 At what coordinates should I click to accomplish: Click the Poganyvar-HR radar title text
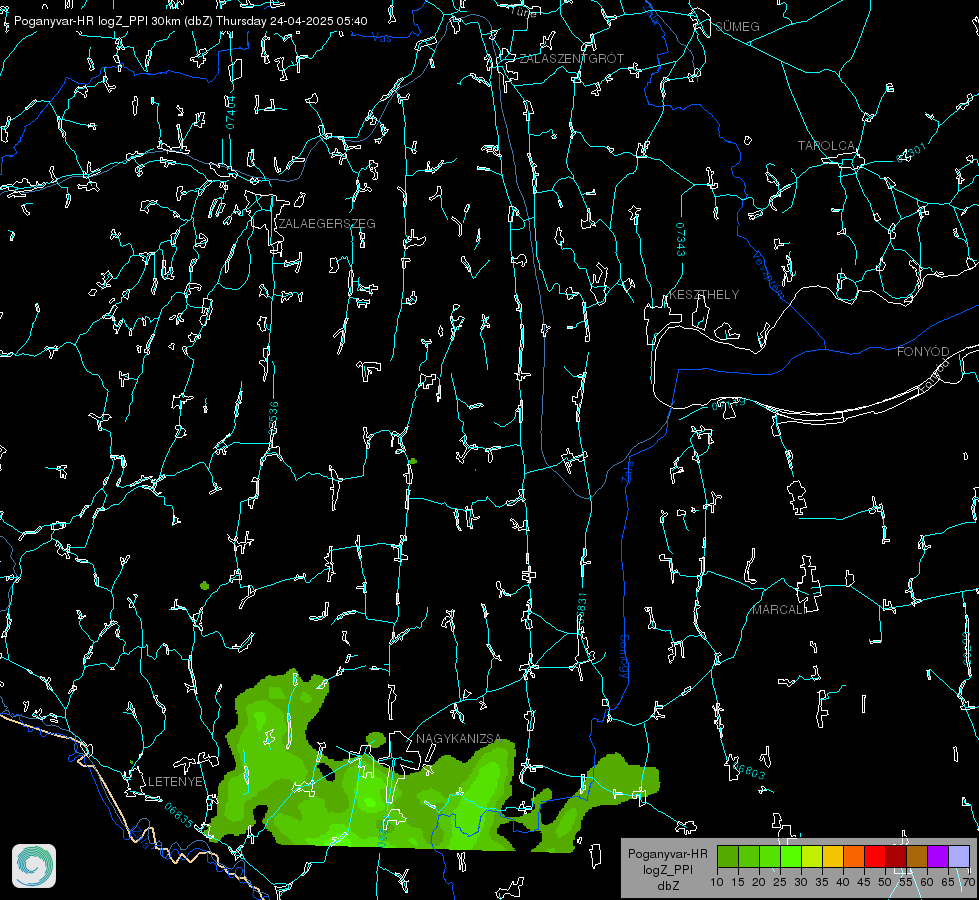(190, 21)
